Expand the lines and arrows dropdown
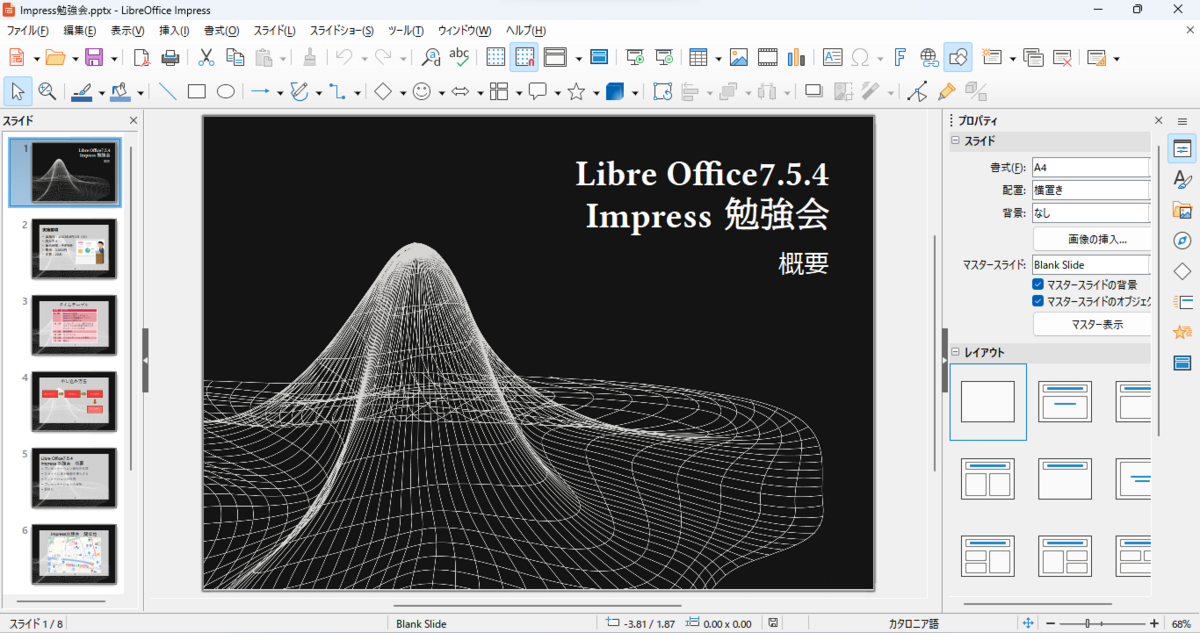Viewport: 1200px width, 633px height. tap(280, 93)
